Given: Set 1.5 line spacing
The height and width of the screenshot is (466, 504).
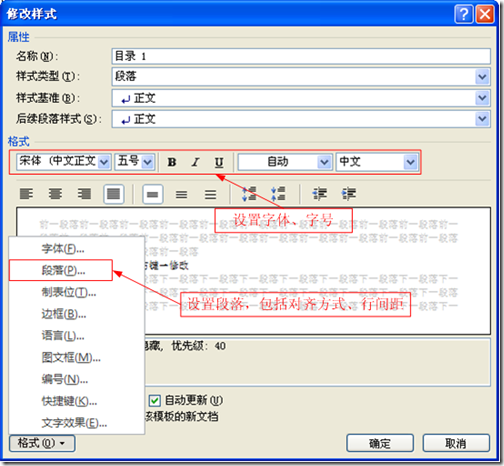Looking at the screenshot, I should 181,194.
